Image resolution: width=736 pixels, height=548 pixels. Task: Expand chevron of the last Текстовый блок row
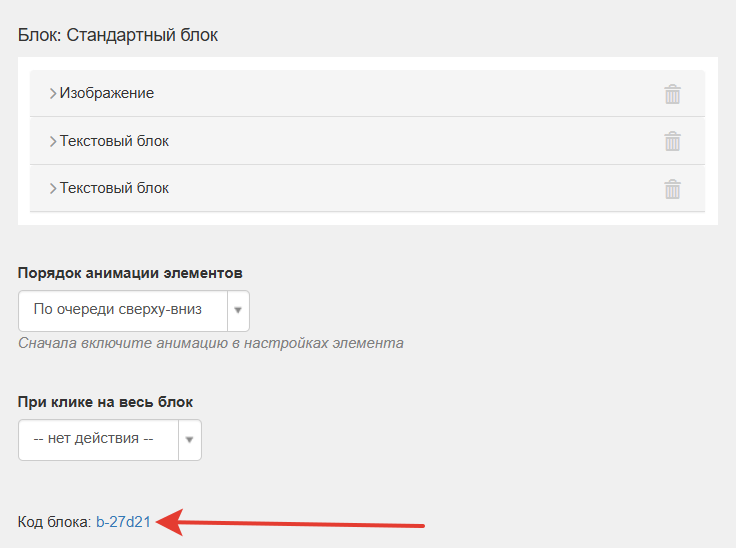[x=53, y=188]
